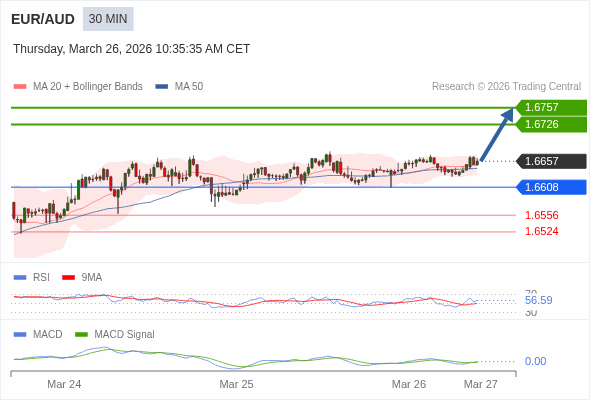Click the Mar 26 axis date label
The width and height of the screenshot is (590, 400).
point(409,384)
